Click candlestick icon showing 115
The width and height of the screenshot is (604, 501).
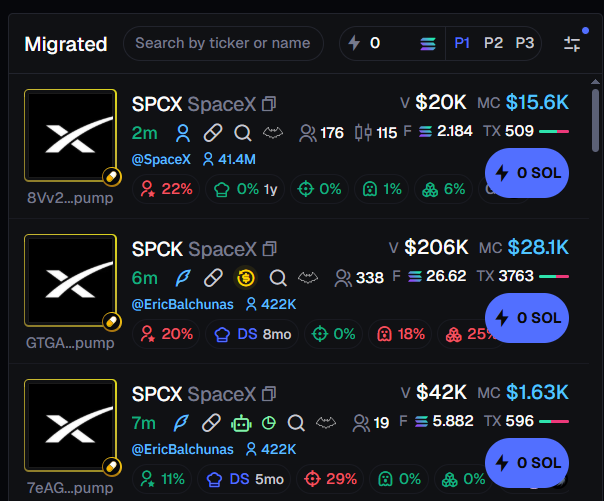pyautogui.click(x=363, y=133)
